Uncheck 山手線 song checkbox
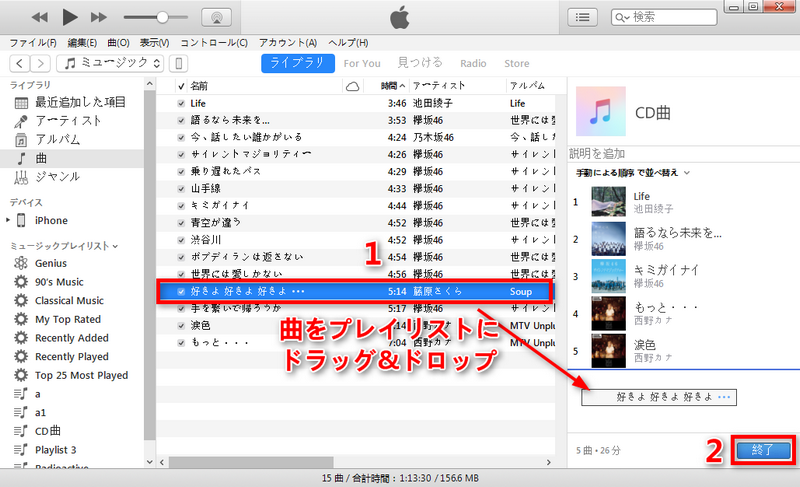This screenshot has height=487, width=800. coord(181,189)
